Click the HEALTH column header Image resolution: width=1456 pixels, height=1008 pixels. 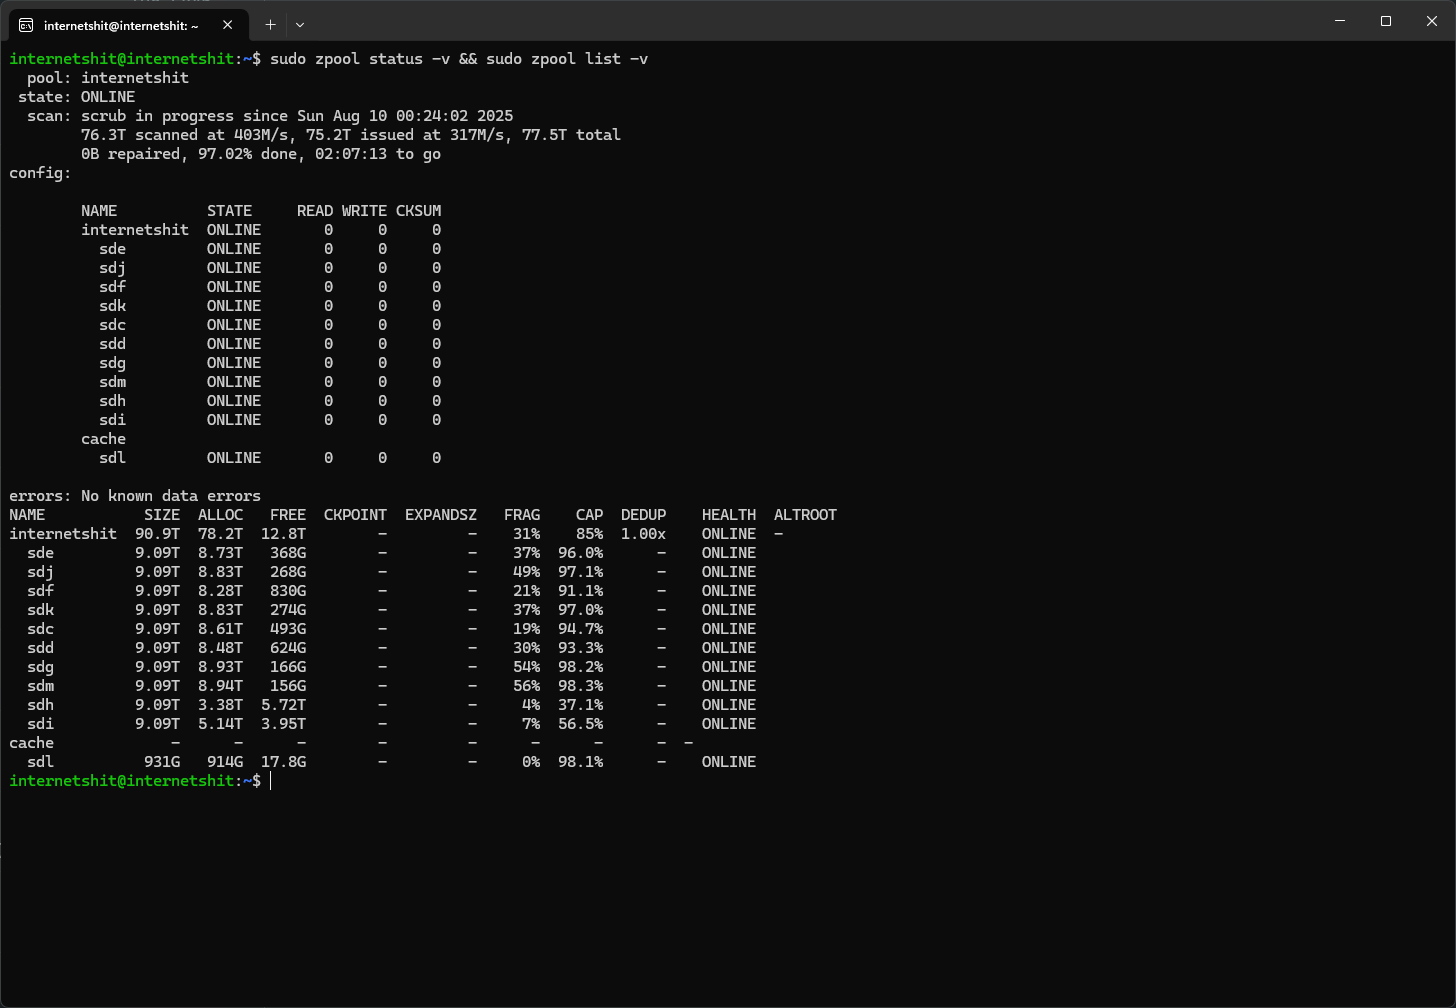[x=729, y=515]
